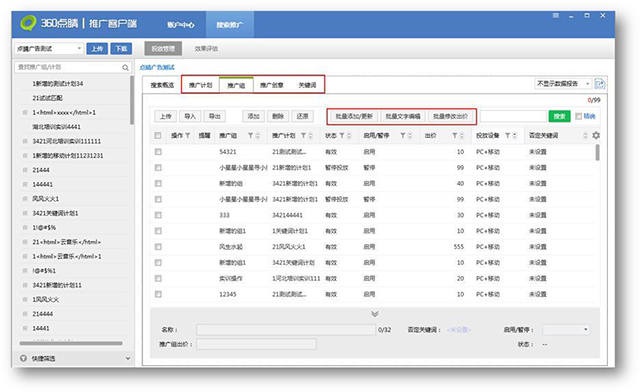Focus the table search field beside 搜索 button
The image size is (640, 392).
(513, 116)
